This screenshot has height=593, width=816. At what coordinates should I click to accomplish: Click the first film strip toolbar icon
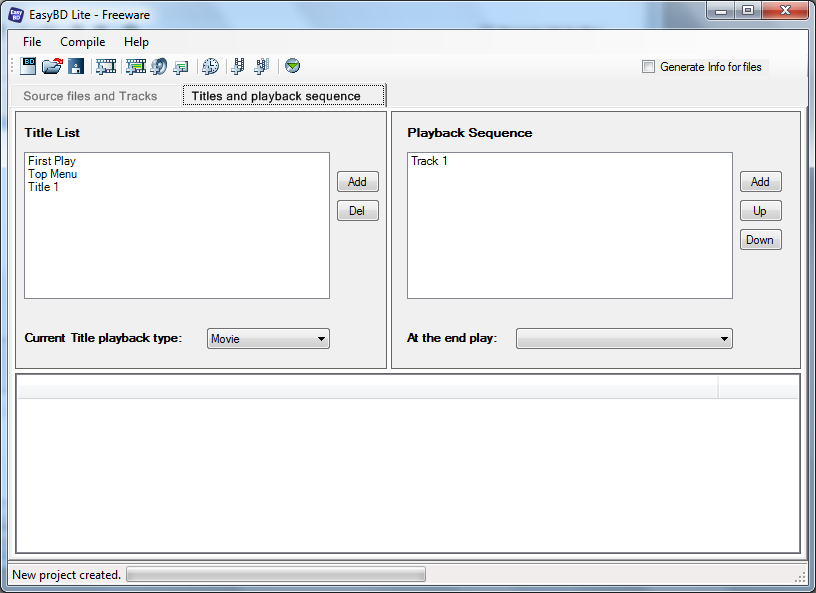point(106,66)
